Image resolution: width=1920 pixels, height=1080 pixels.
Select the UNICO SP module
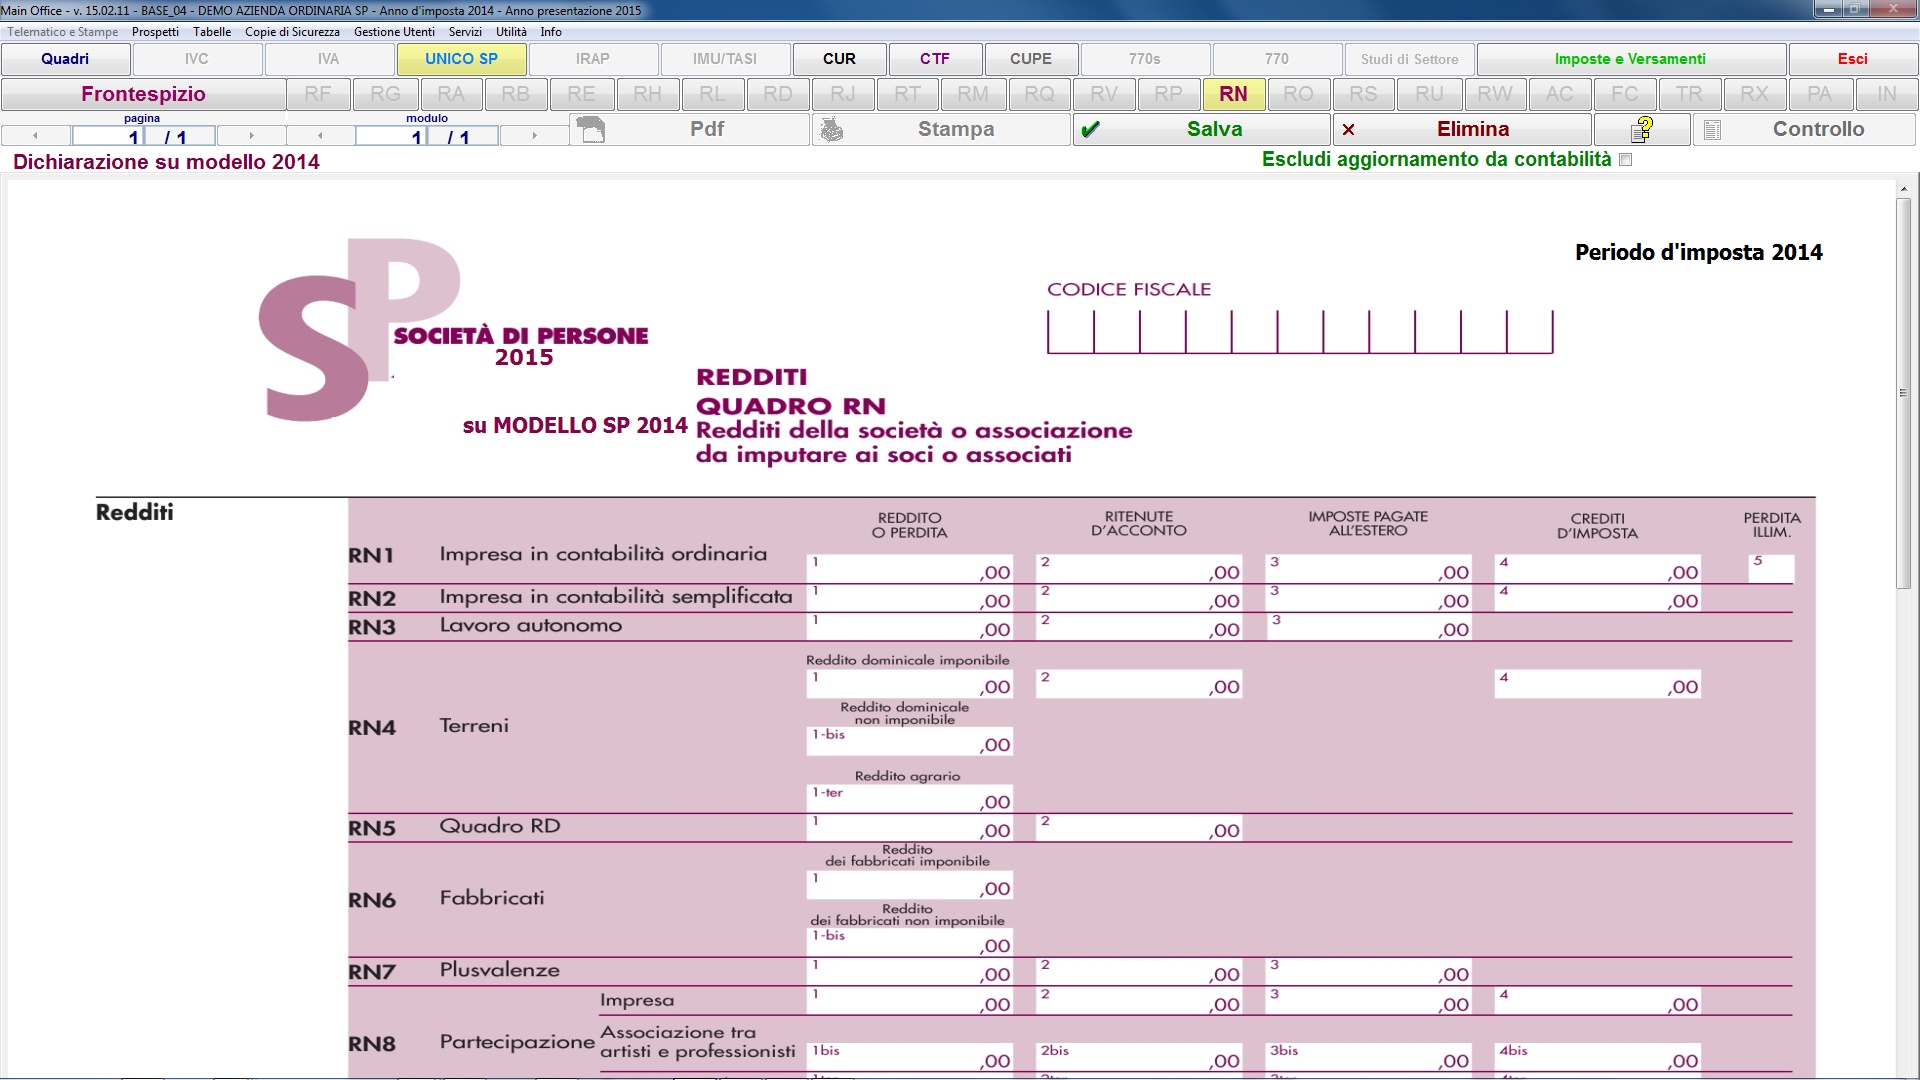(461, 59)
